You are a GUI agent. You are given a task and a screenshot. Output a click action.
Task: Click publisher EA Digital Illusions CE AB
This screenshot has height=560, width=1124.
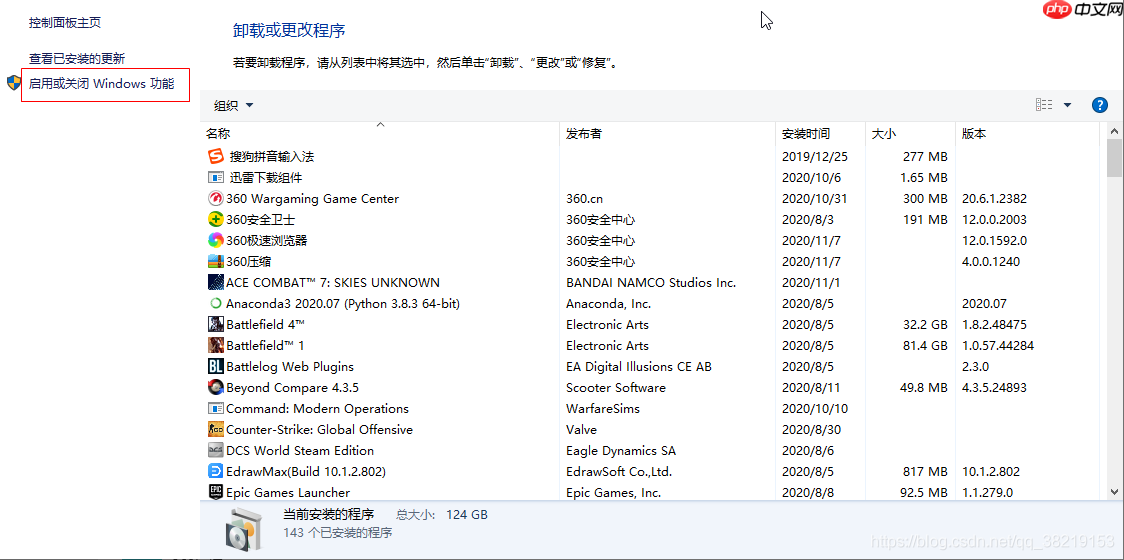pos(639,366)
